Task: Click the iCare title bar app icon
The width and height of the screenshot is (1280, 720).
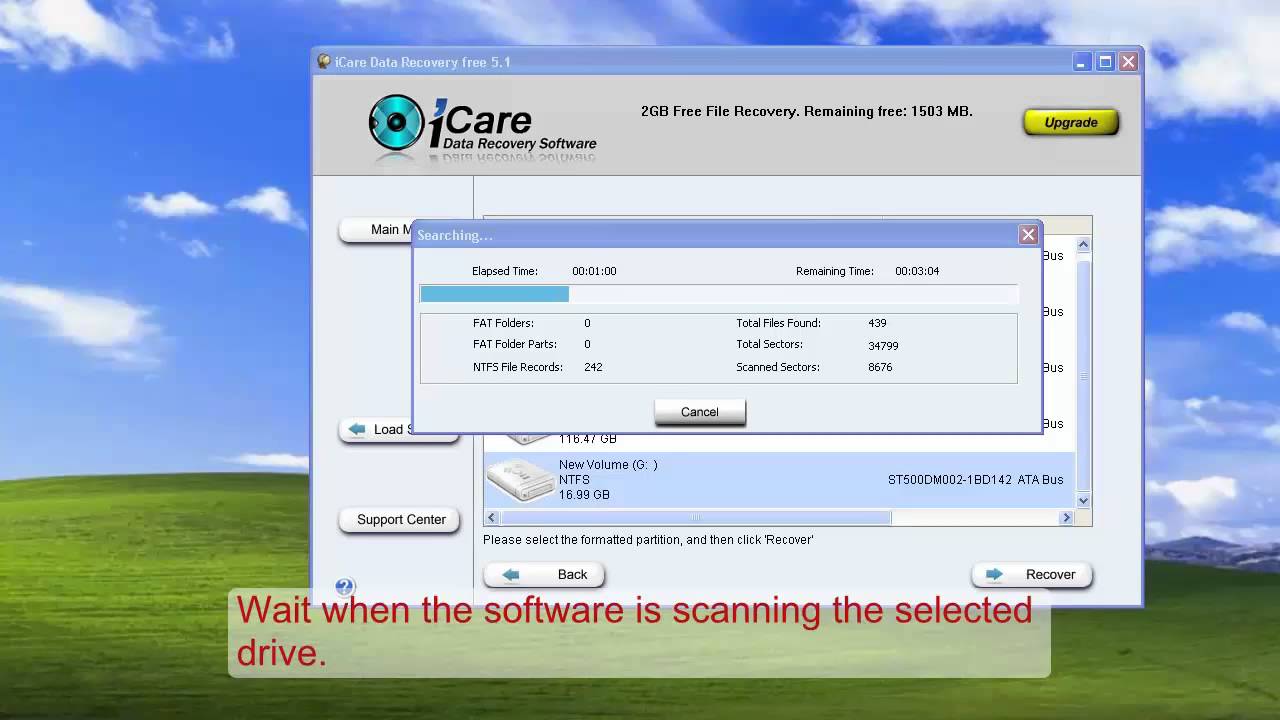Action: pyautogui.click(x=324, y=62)
